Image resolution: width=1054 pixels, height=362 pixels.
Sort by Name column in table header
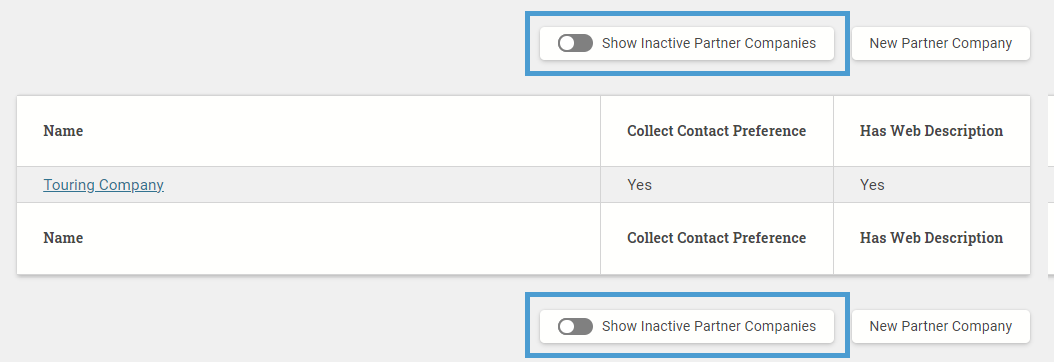[63, 131]
